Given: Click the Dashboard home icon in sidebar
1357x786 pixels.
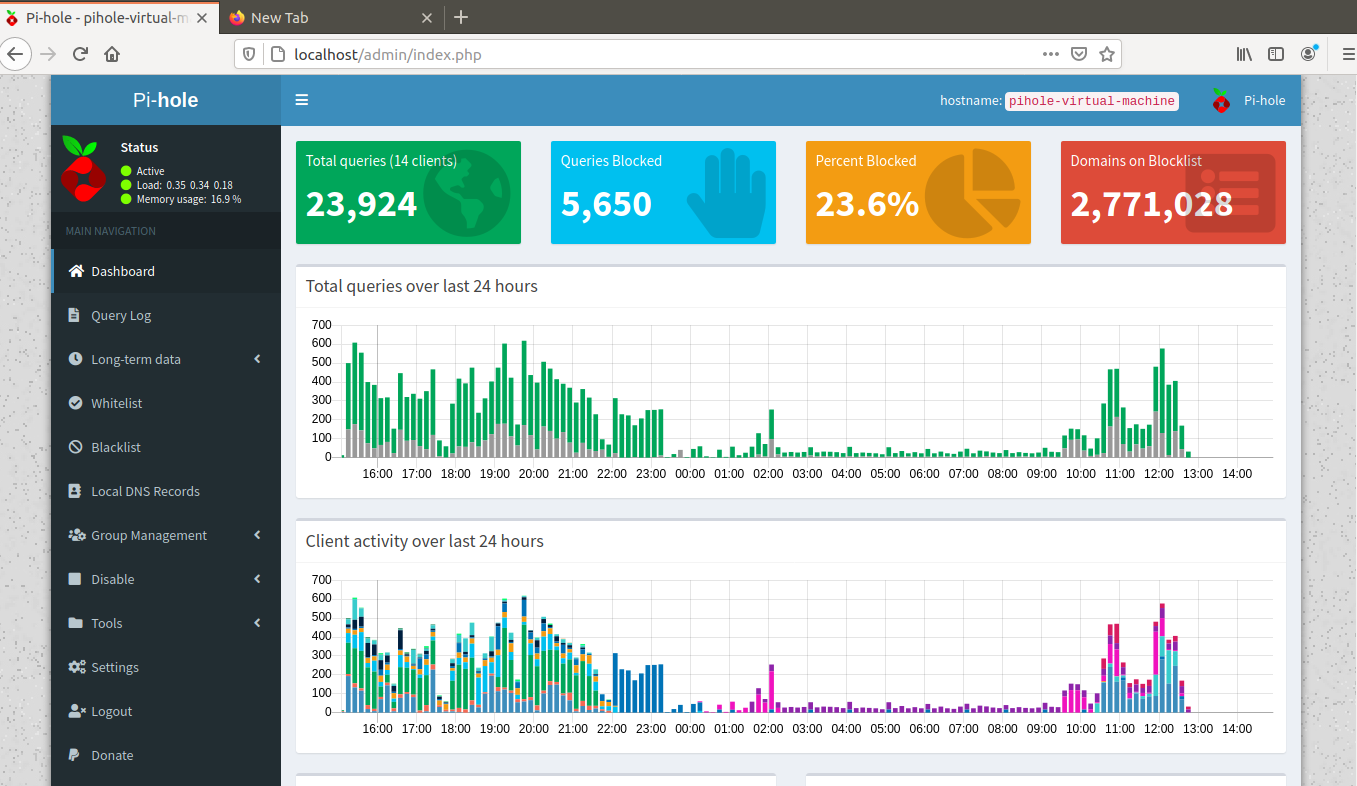Looking at the screenshot, I should point(75,271).
